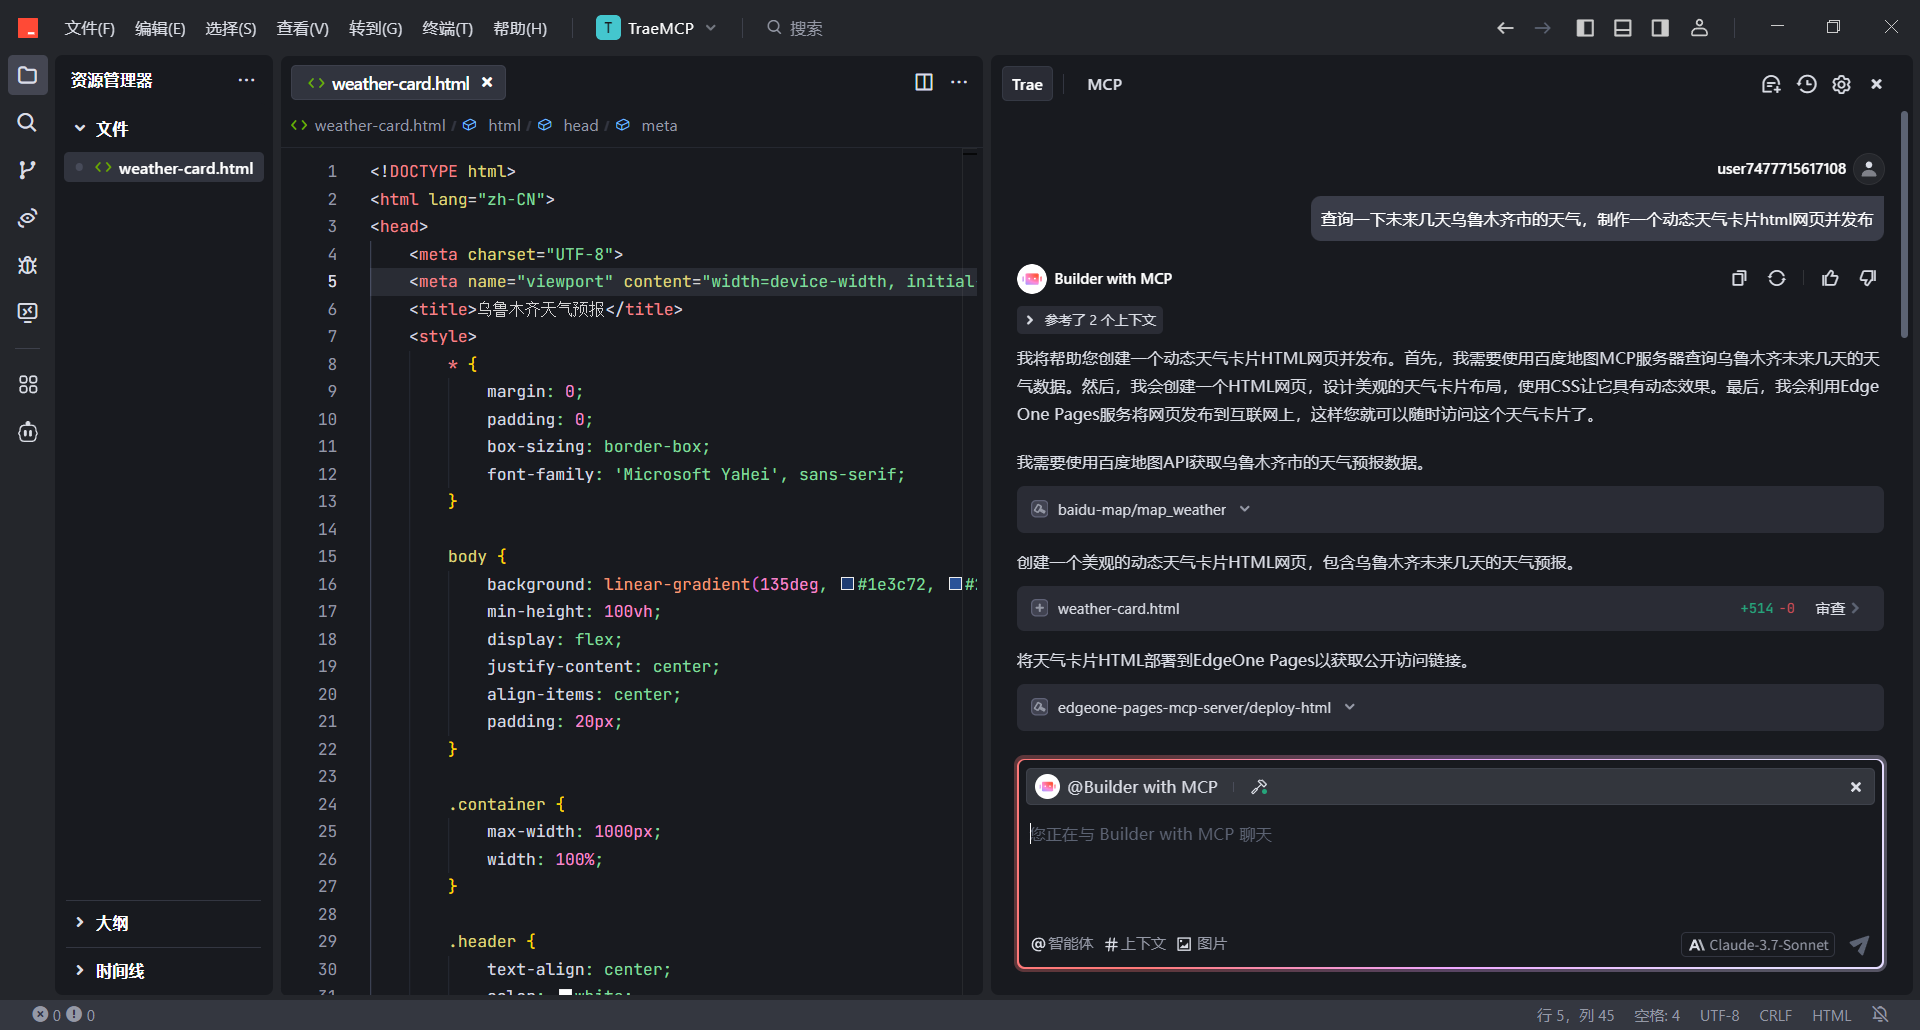The image size is (1920, 1030).
Task: Expand the 时间线 timeline section
Action: (80, 971)
